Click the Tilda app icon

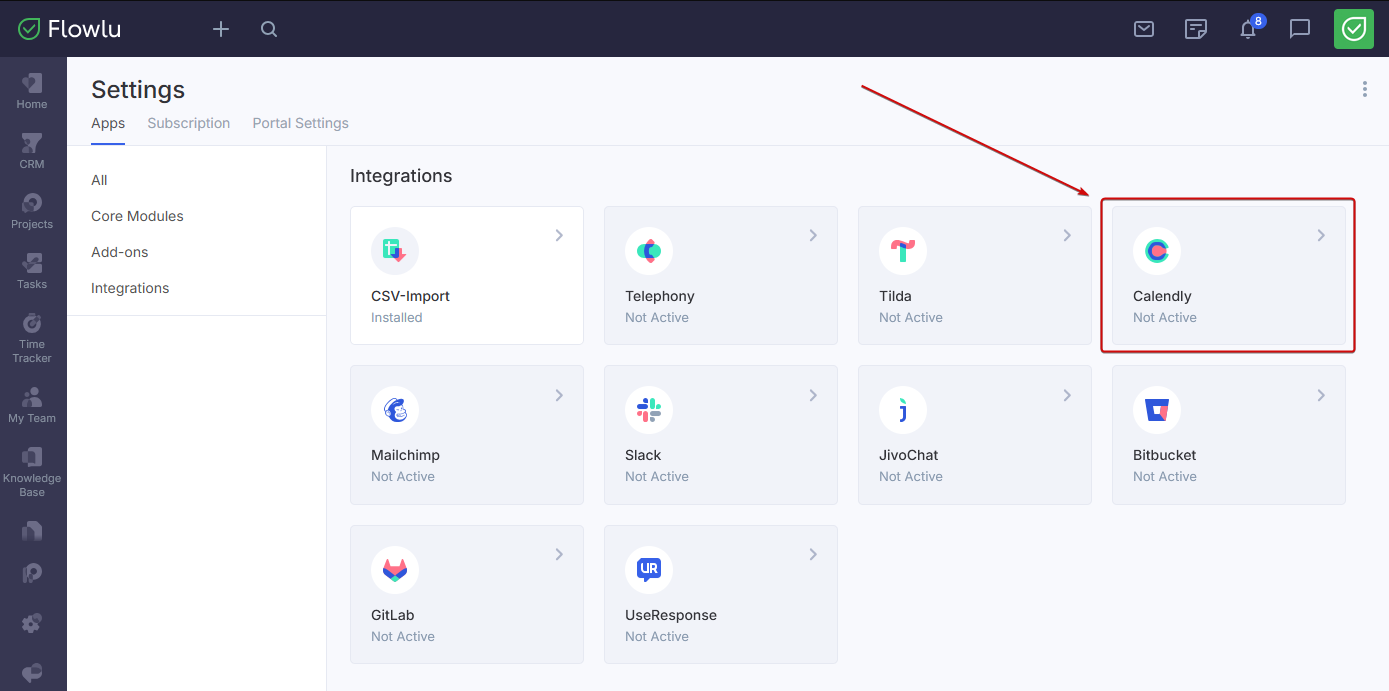pyautogui.click(x=903, y=251)
